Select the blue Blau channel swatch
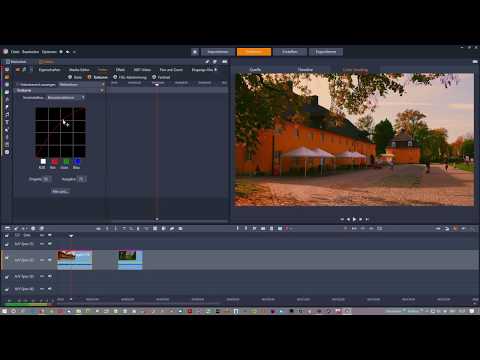Viewport: 480px width, 360px height. pos(77,162)
